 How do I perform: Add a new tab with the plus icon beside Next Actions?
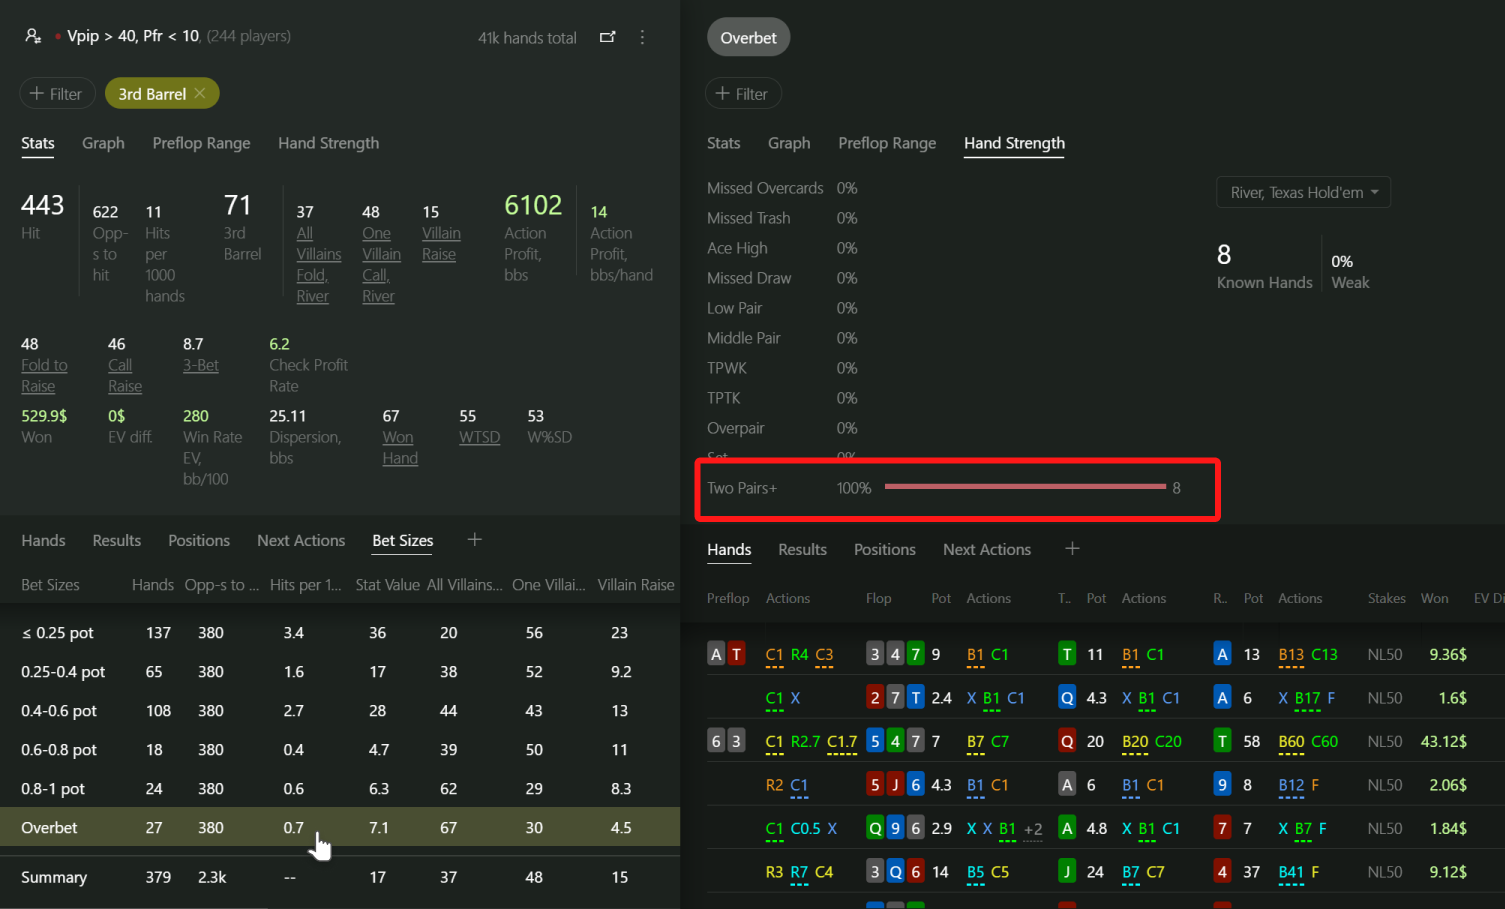pos(1072,549)
